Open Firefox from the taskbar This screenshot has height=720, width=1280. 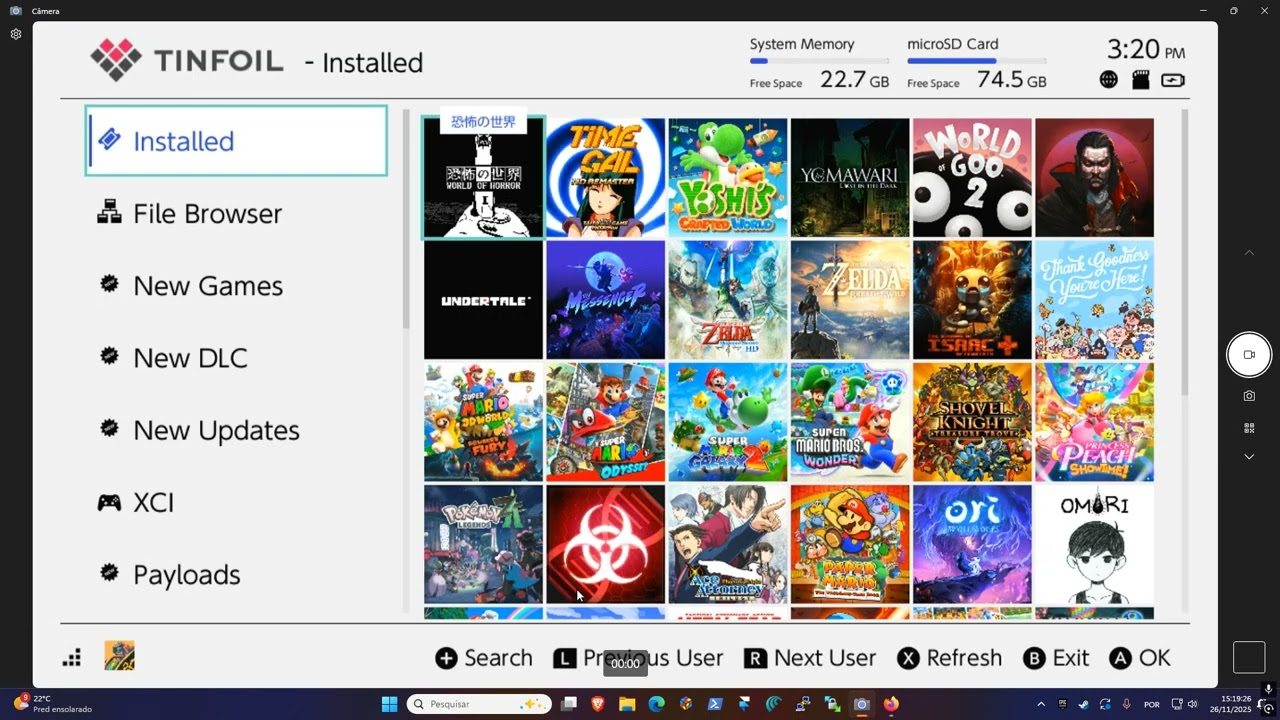(890, 704)
